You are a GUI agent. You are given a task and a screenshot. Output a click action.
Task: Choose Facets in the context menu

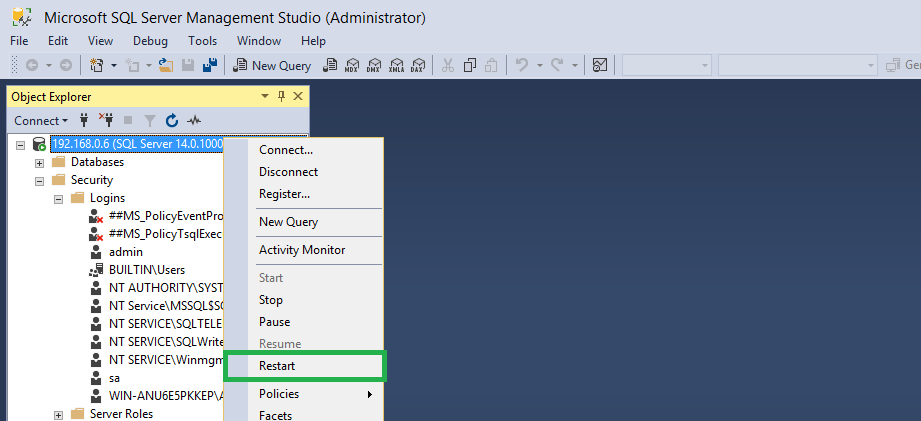click(x=304, y=415)
